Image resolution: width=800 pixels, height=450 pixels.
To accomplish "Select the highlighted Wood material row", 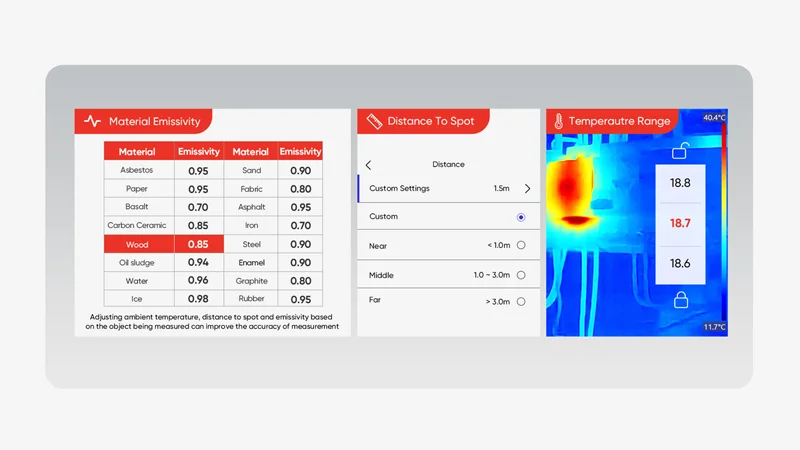I will [x=138, y=244].
